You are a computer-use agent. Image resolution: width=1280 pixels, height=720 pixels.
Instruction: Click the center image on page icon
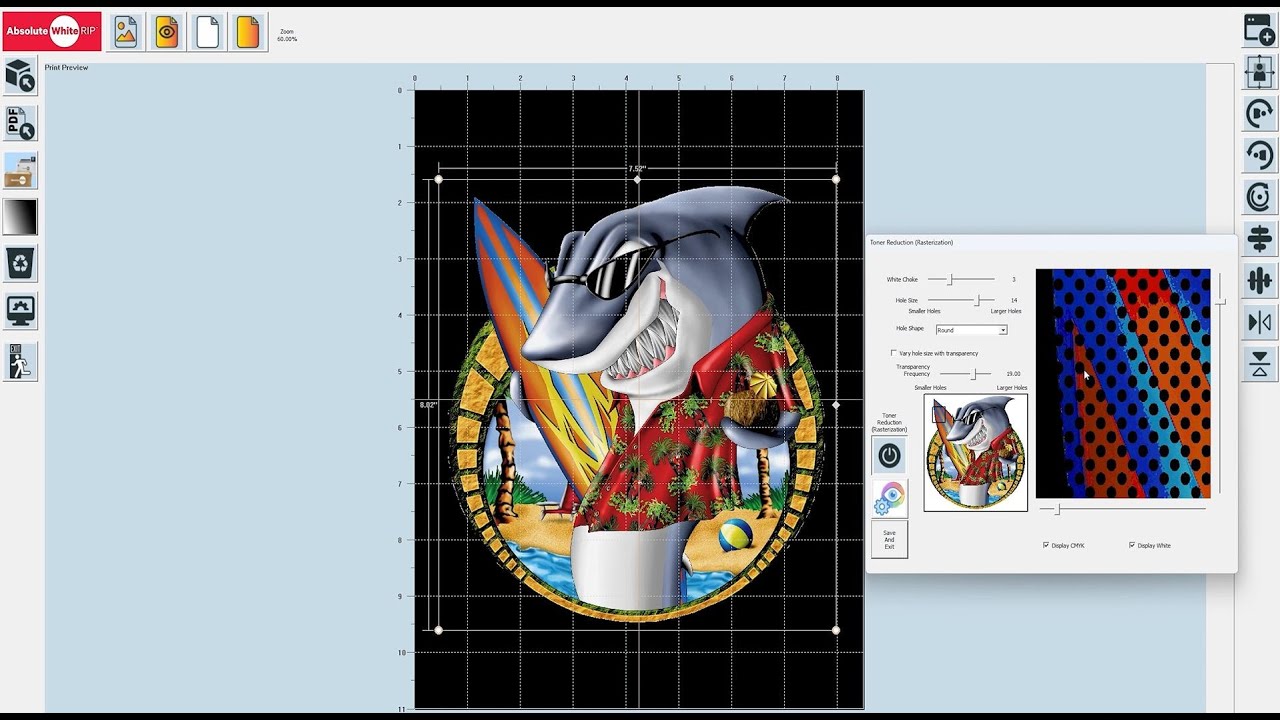coord(1259,71)
